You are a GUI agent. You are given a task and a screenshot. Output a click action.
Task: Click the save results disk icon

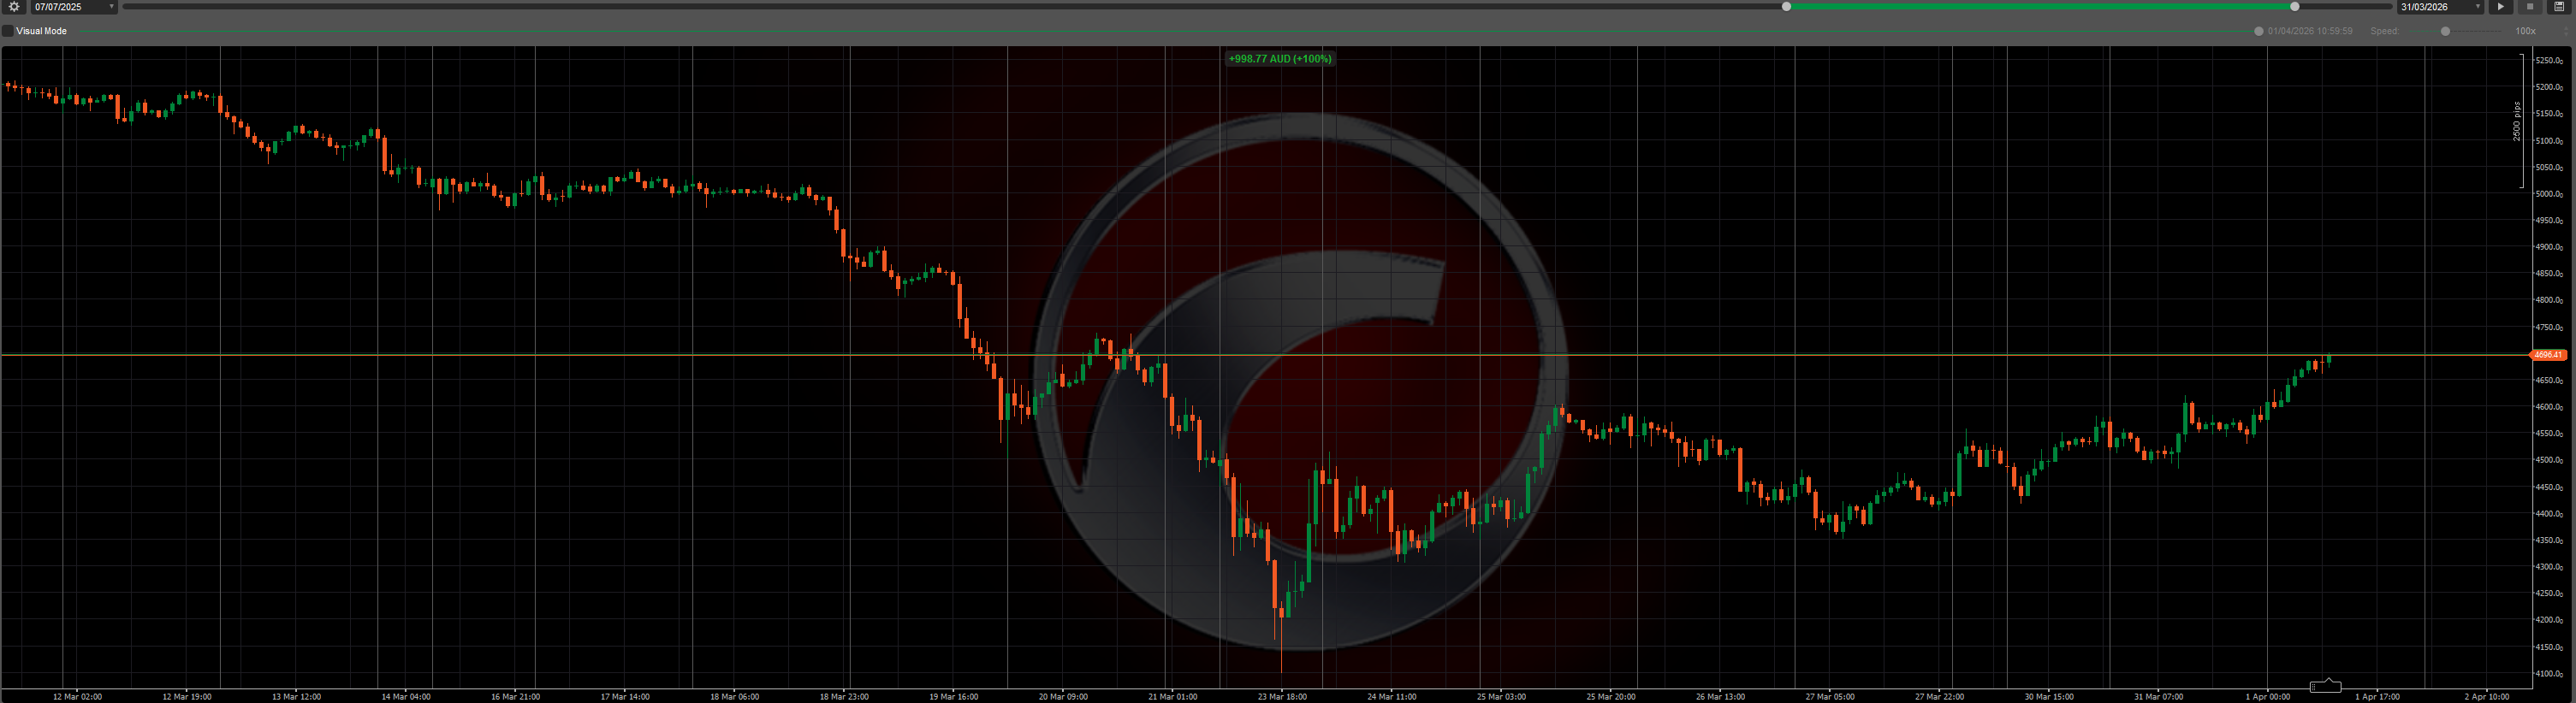coord(2559,6)
